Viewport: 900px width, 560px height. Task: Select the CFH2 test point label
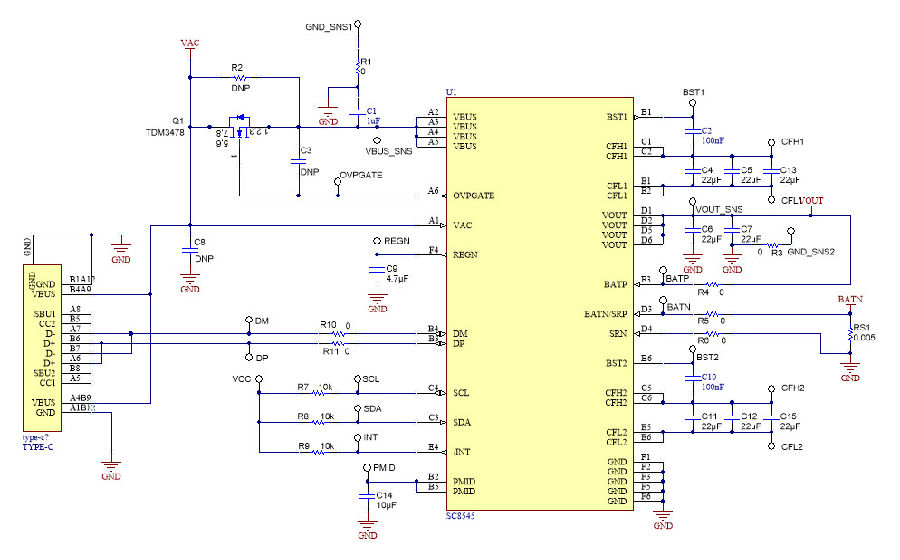tap(793, 388)
